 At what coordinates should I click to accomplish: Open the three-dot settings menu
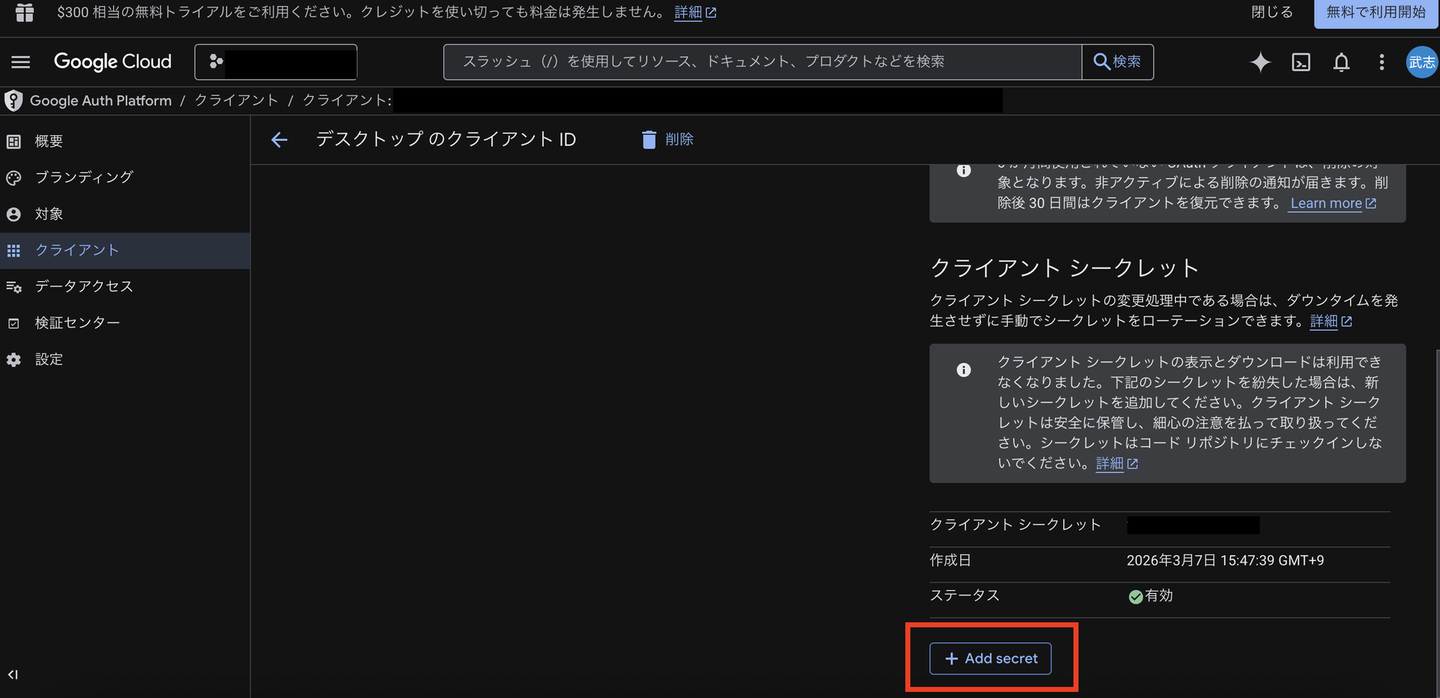click(x=1382, y=62)
